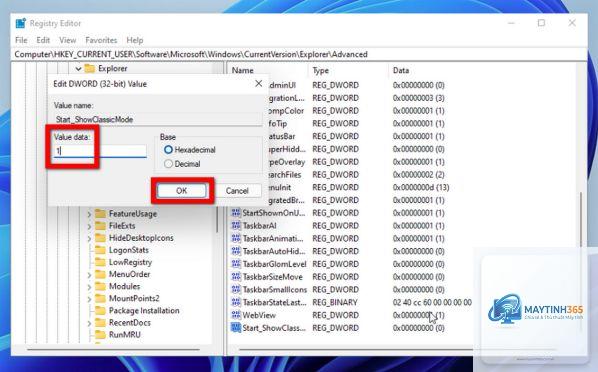This screenshot has height=372, width=598.
Task: Click the Value data input field
Action: click(100, 151)
